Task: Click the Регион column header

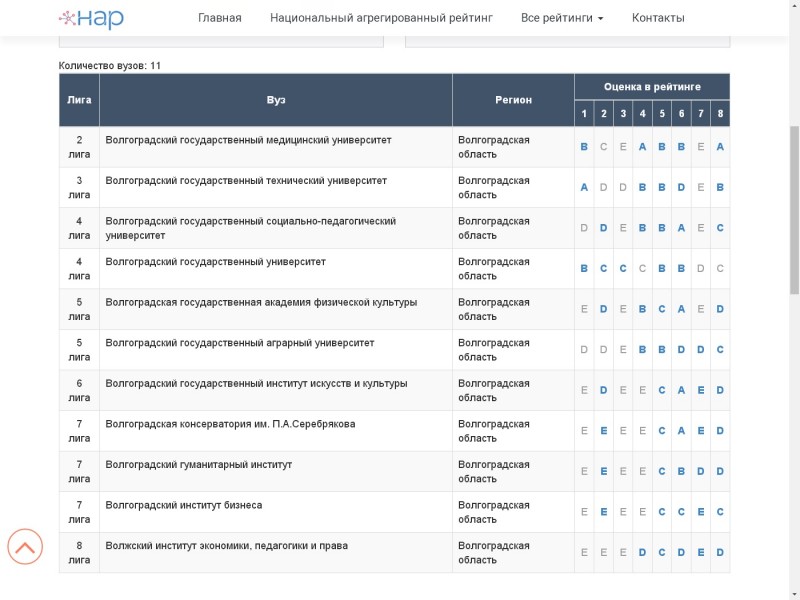Action: (x=513, y=100)
